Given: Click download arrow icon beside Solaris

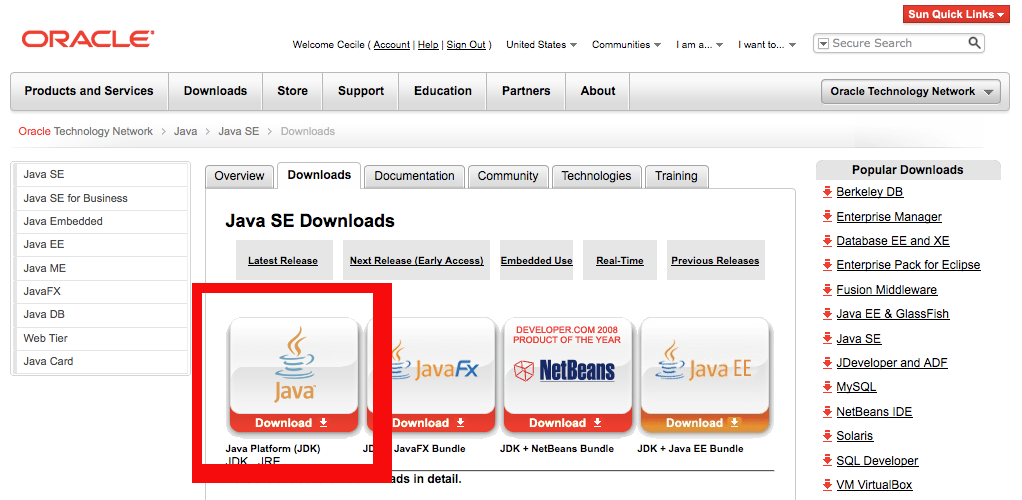Looking at the screenshot, I should tap(826, 435).
